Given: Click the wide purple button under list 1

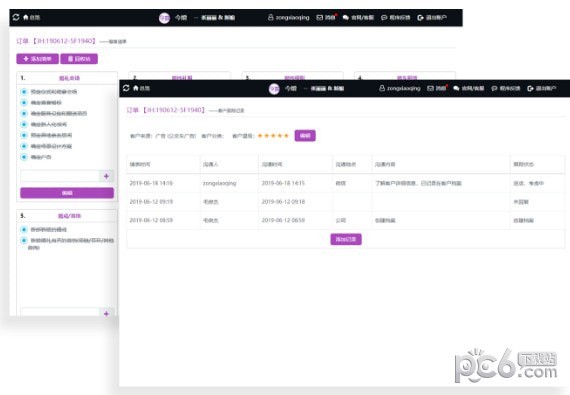Looking at the screenshot, I should click(67, 193).
